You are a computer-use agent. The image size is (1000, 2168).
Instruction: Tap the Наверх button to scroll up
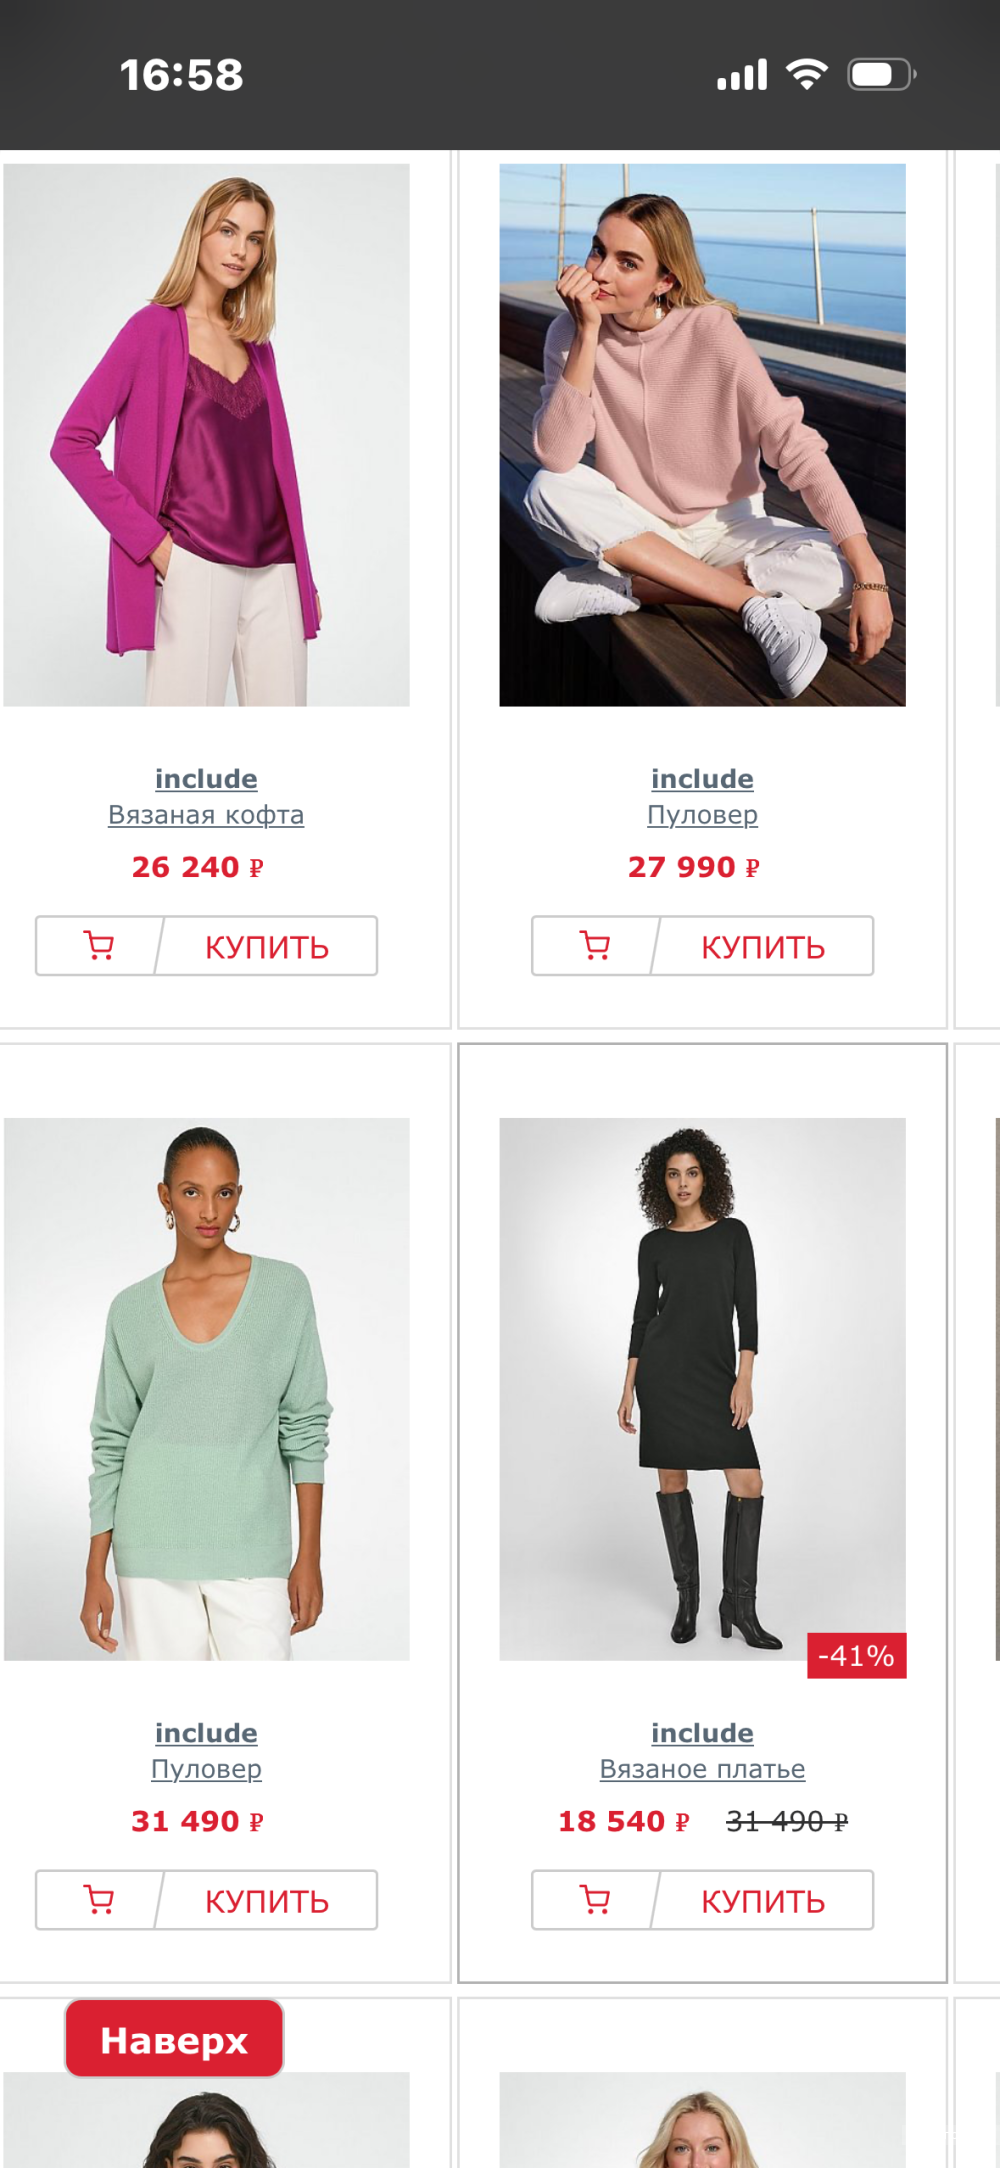pyautogui.click(x=172, y=2038)
